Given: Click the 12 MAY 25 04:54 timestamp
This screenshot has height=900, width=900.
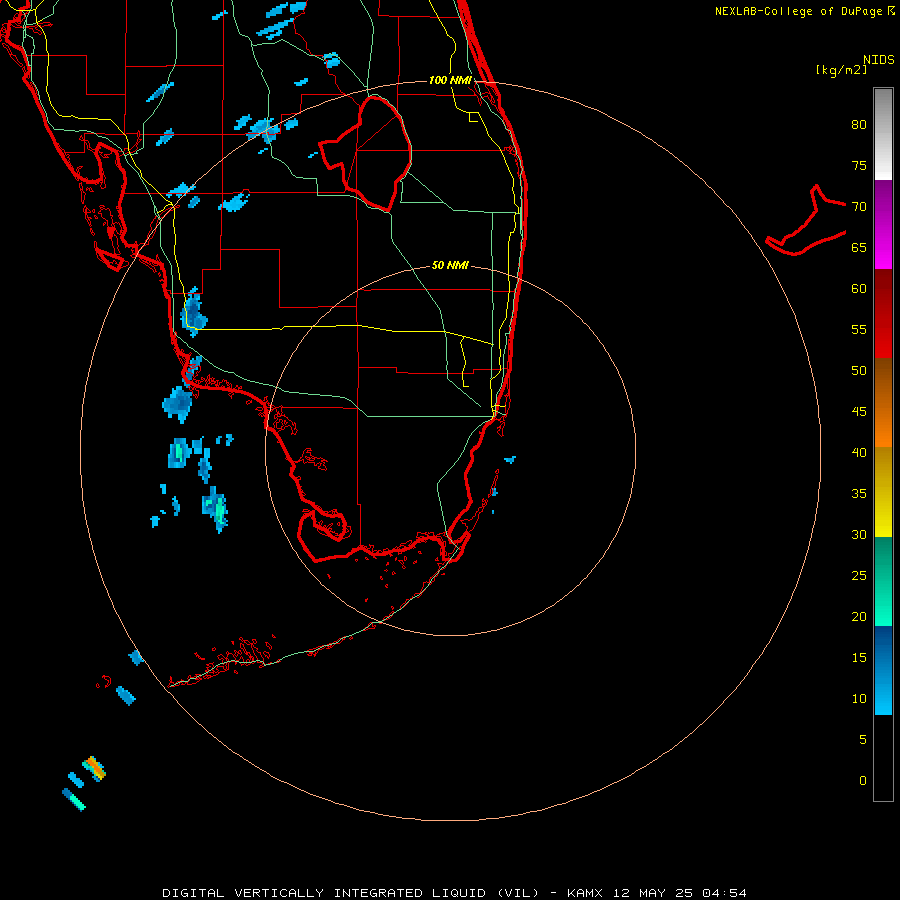Looking at the screenshot, I should (680, 893).
